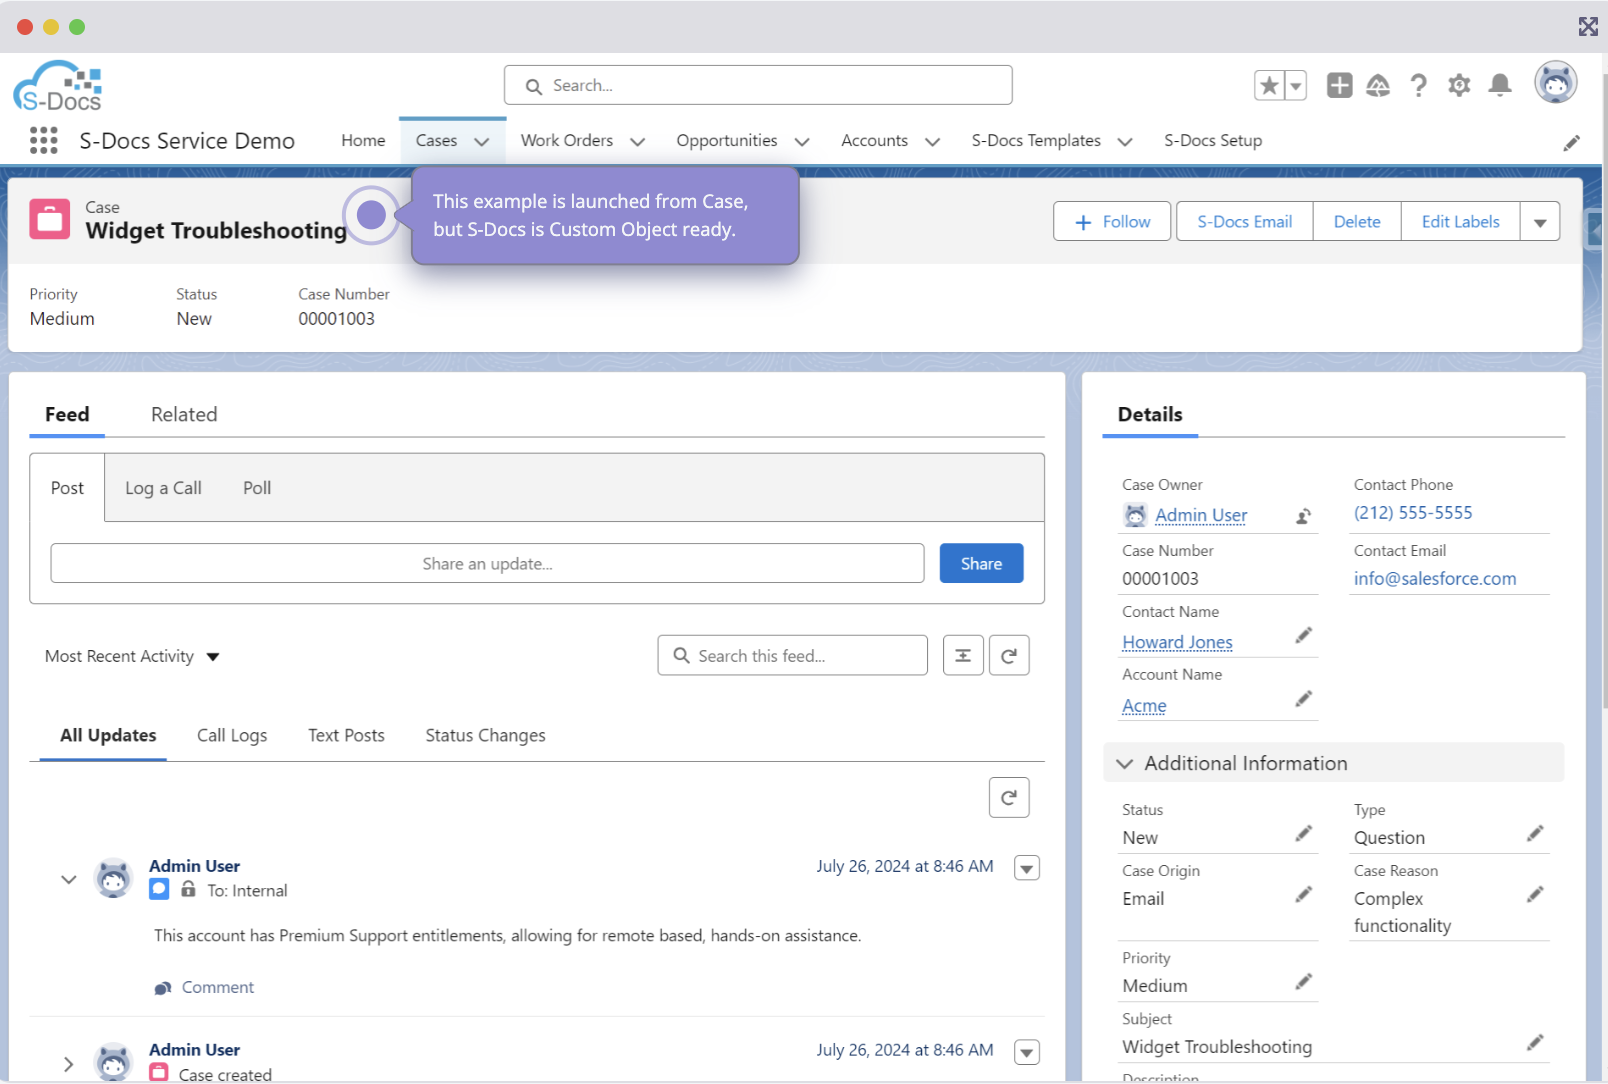Click the Favorites star icon
The width and height of the screenshot is (1608, 1084).
point(1269,86)
